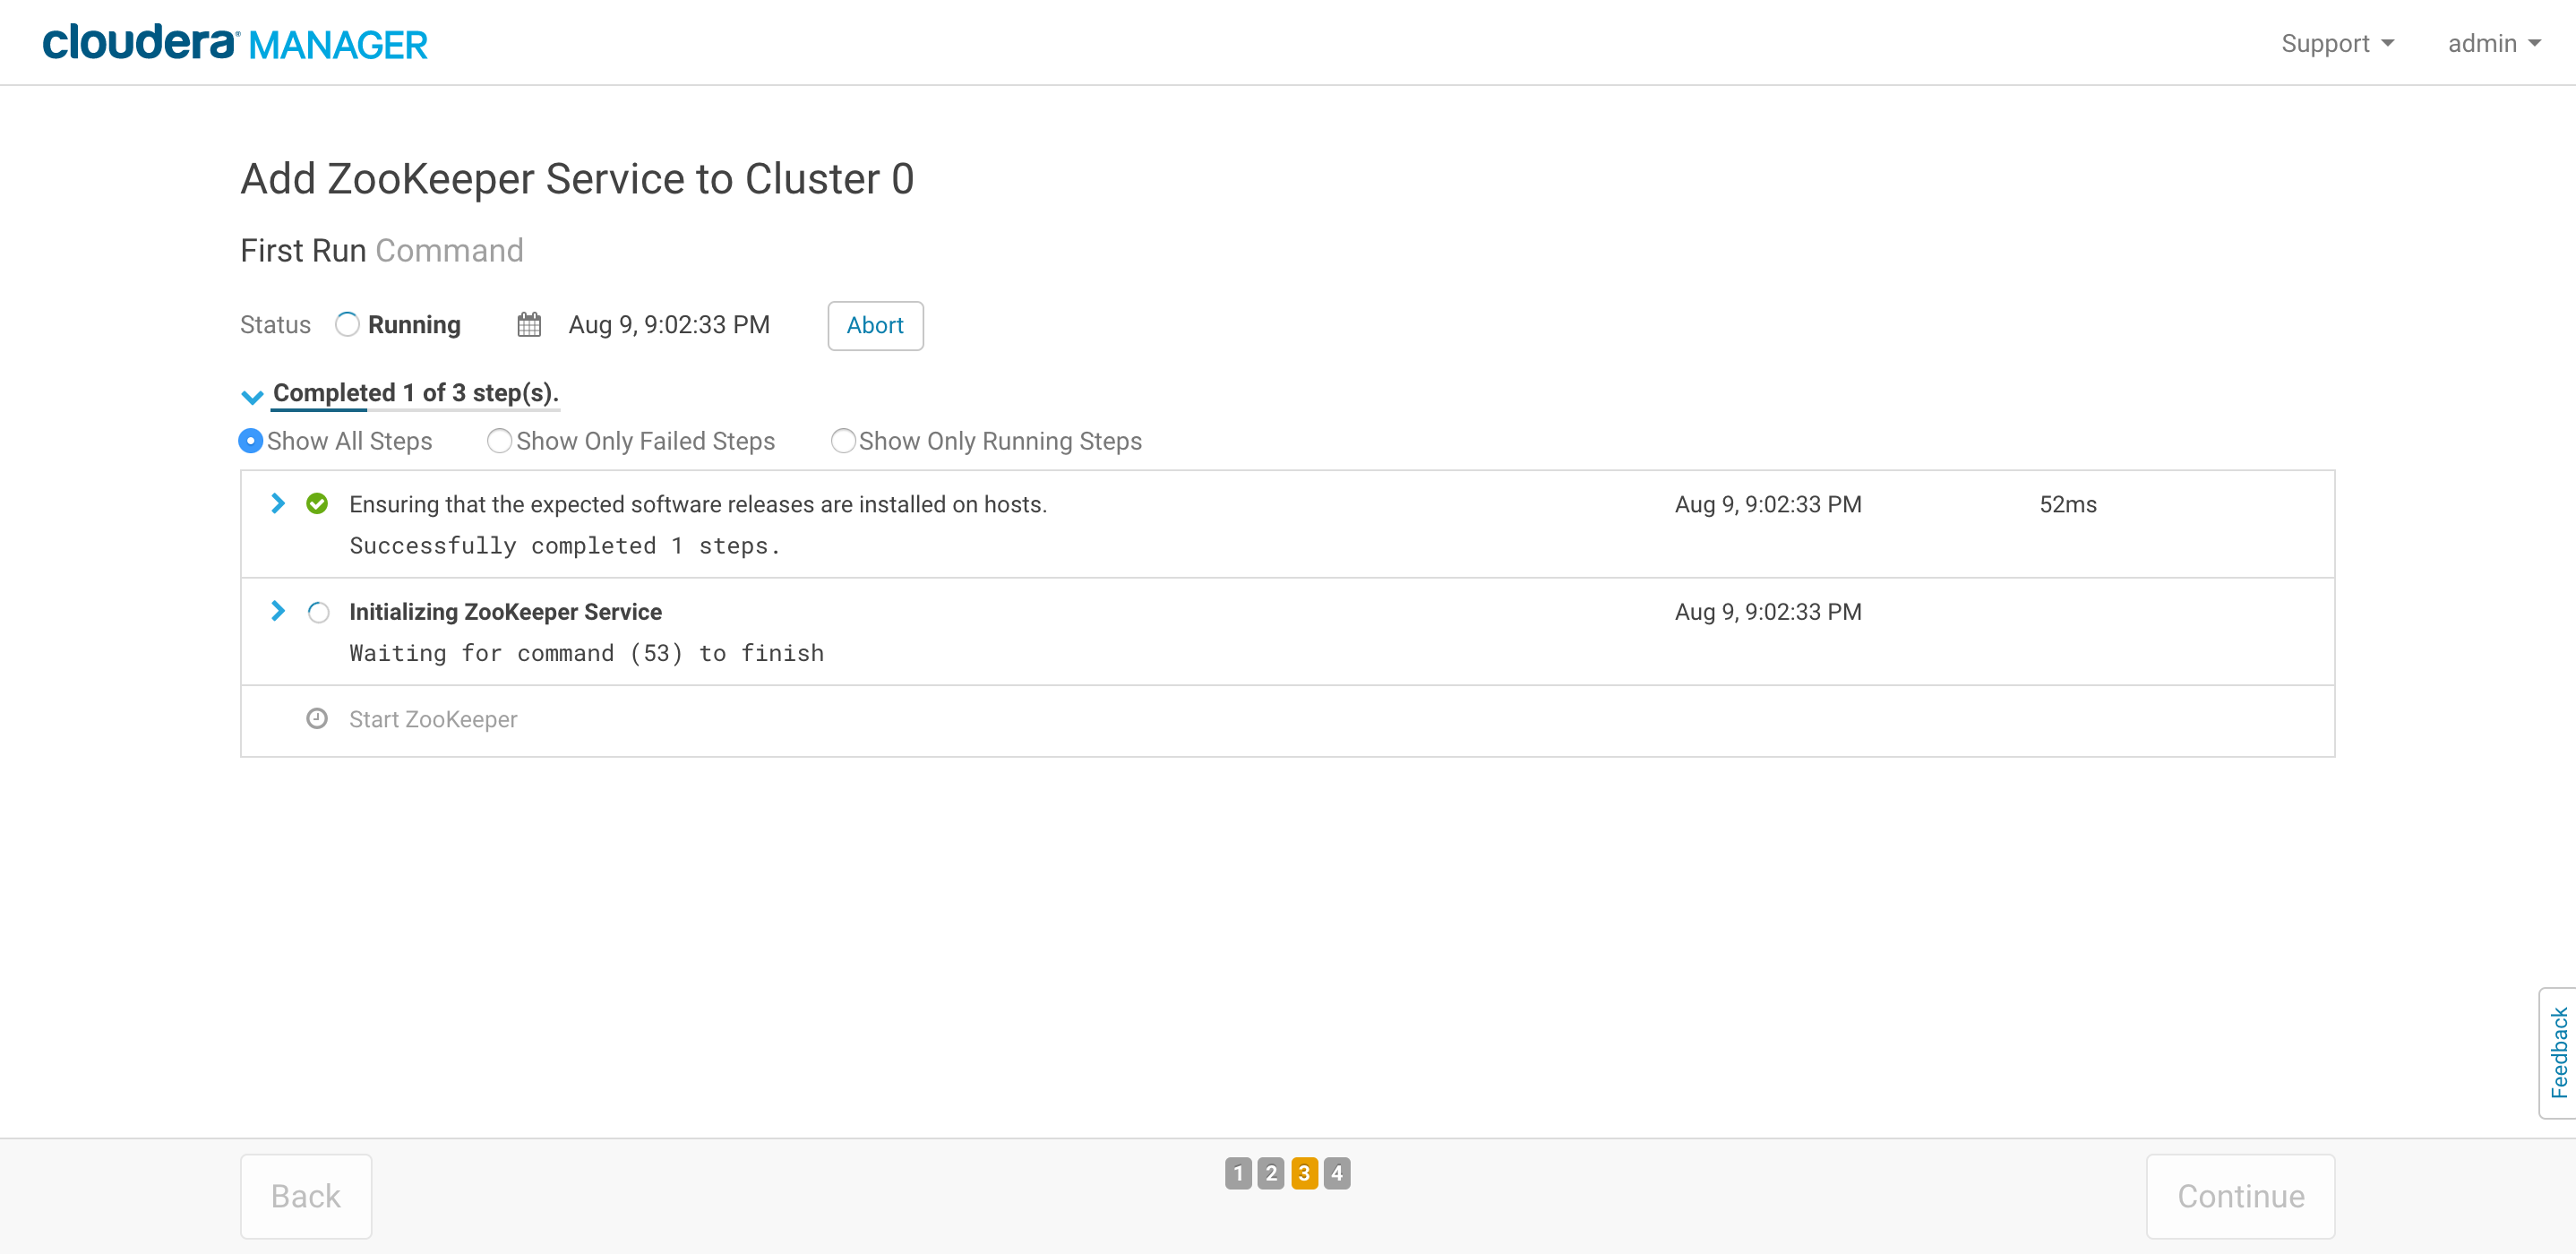This screenshot has width=2576, height=1254.
Task: Select Show All Steps radio button
Action: coord(251,441)
